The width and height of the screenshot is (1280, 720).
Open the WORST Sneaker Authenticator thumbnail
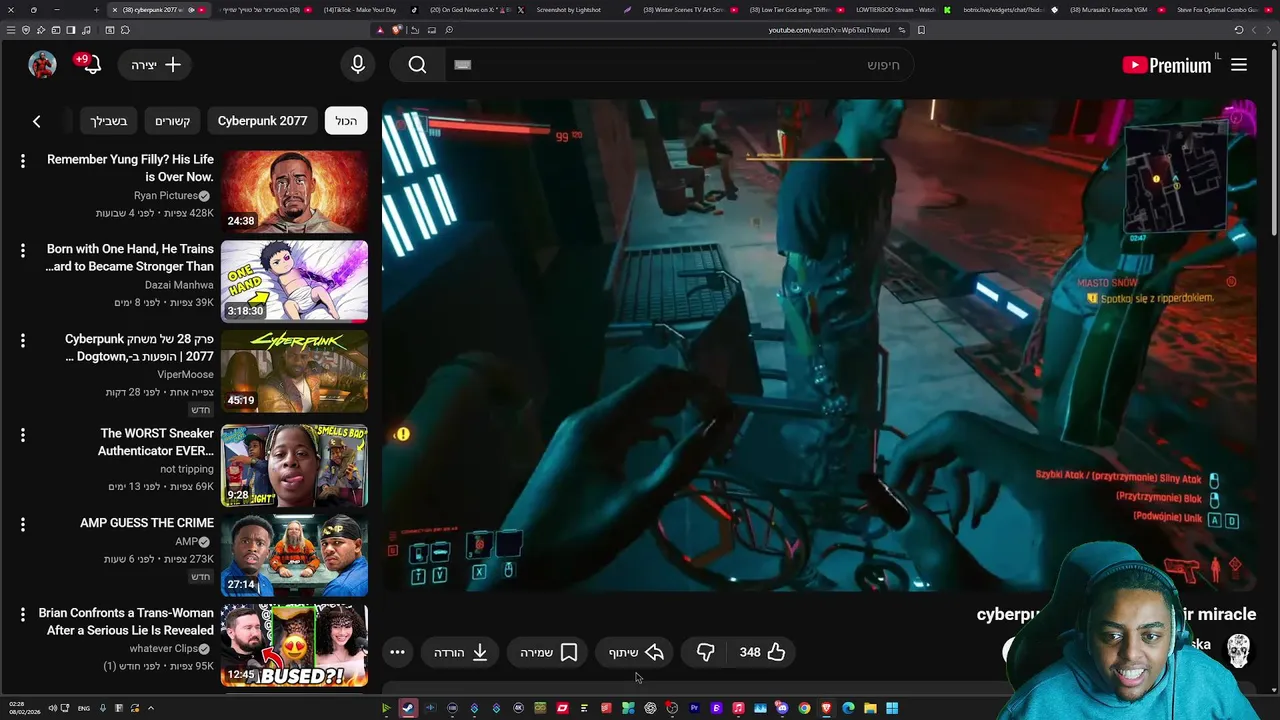pos(294,466)
